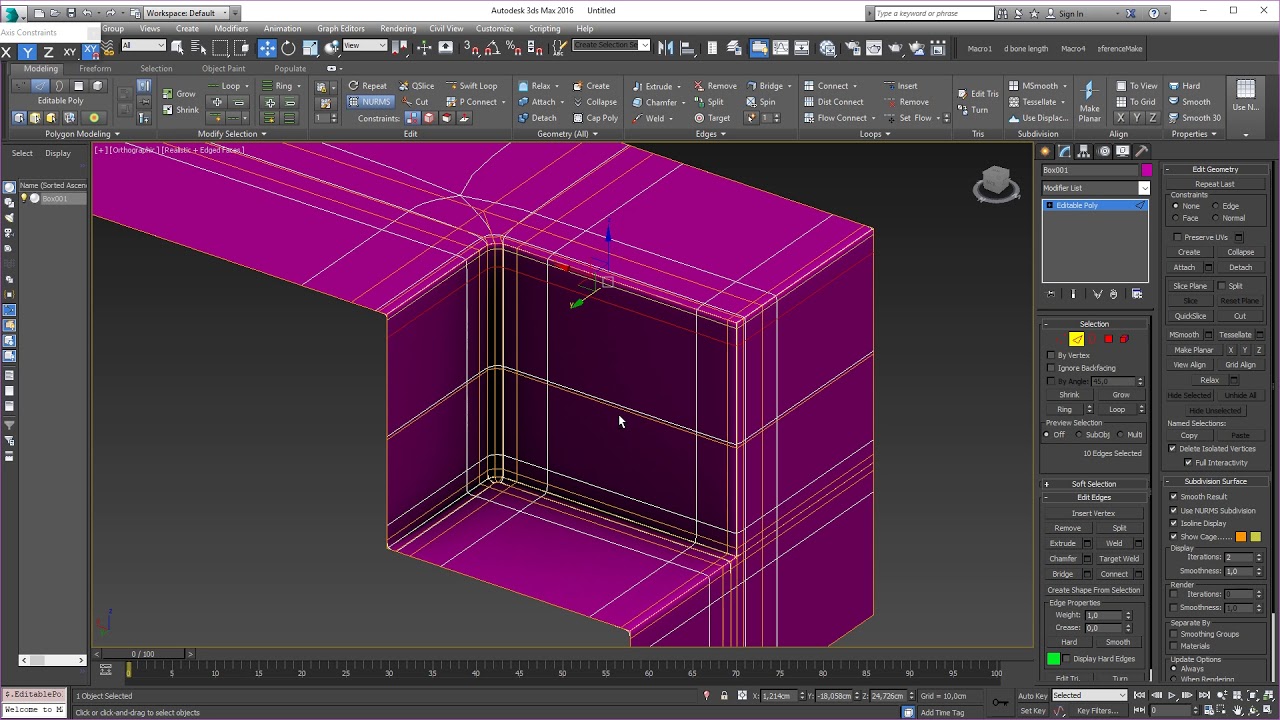Open the Modifier List dropdown

[x=1096, y=188]
